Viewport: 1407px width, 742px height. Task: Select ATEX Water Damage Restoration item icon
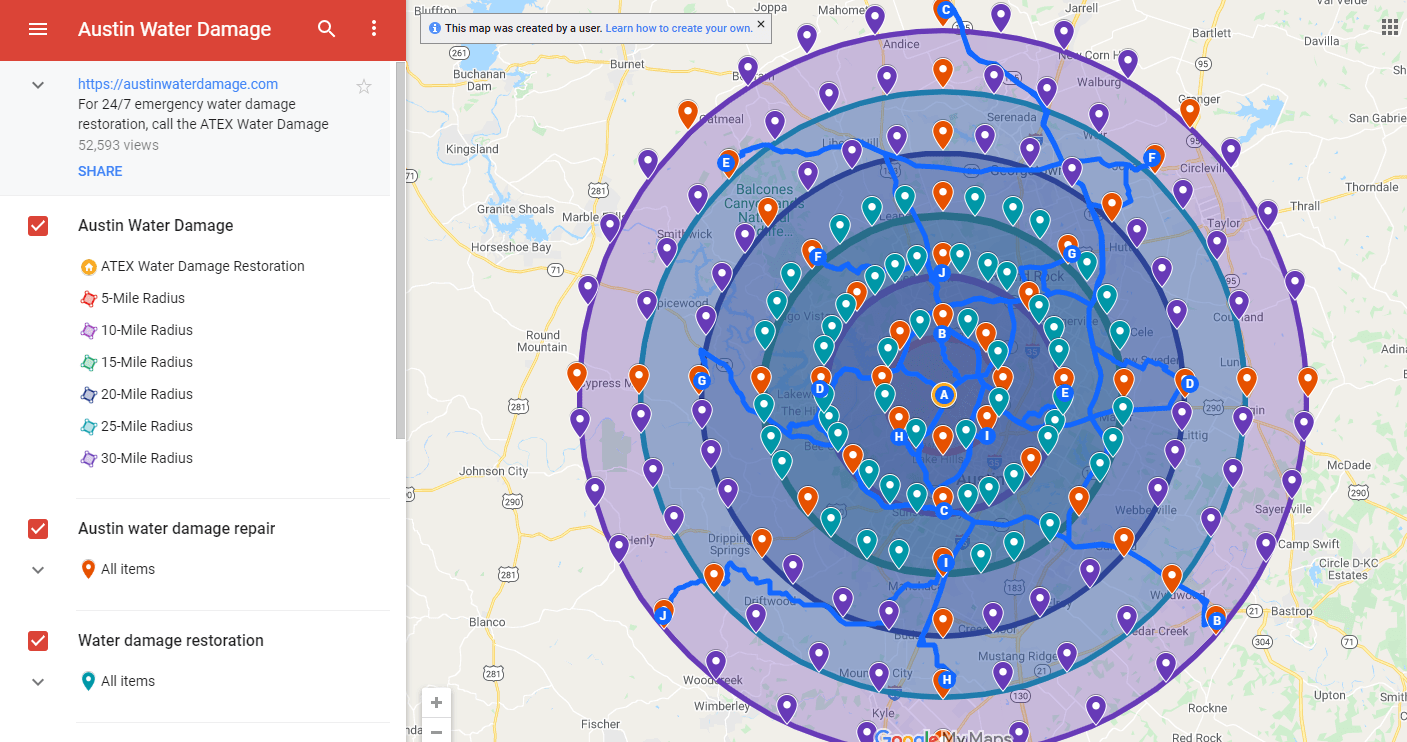coord(88,267)
